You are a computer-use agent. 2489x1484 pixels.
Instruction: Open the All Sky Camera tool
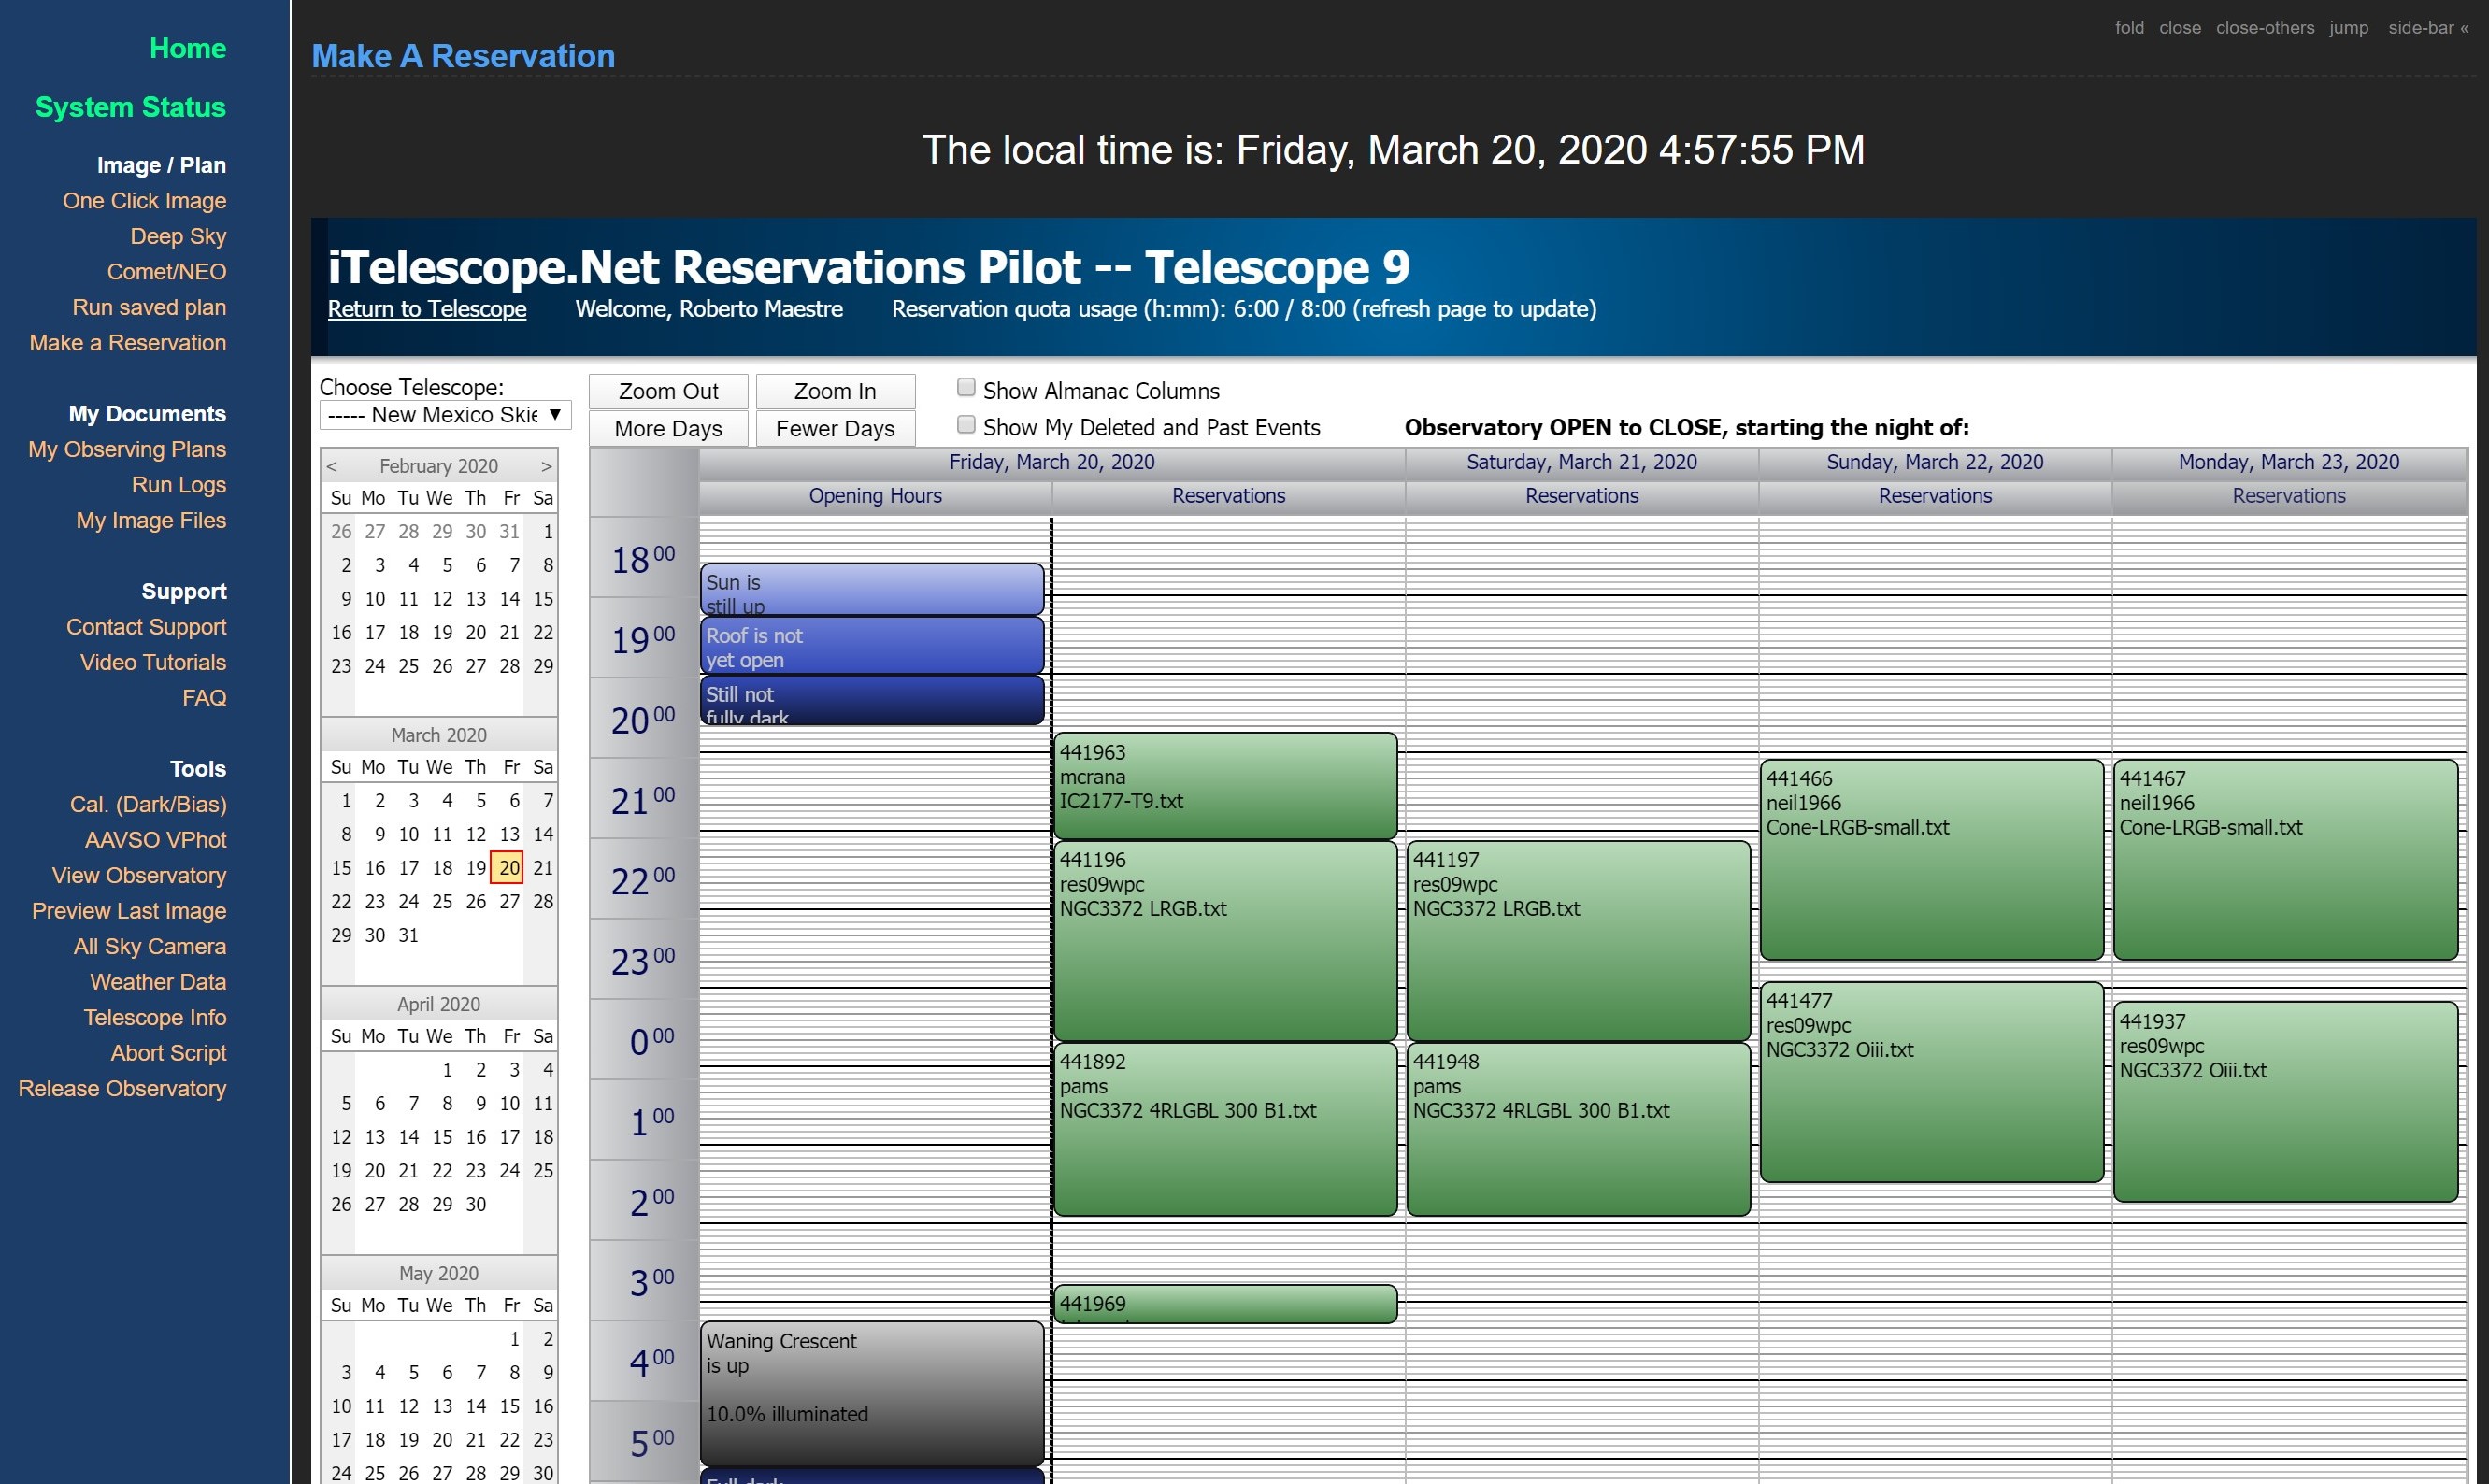tap(150, 947)
